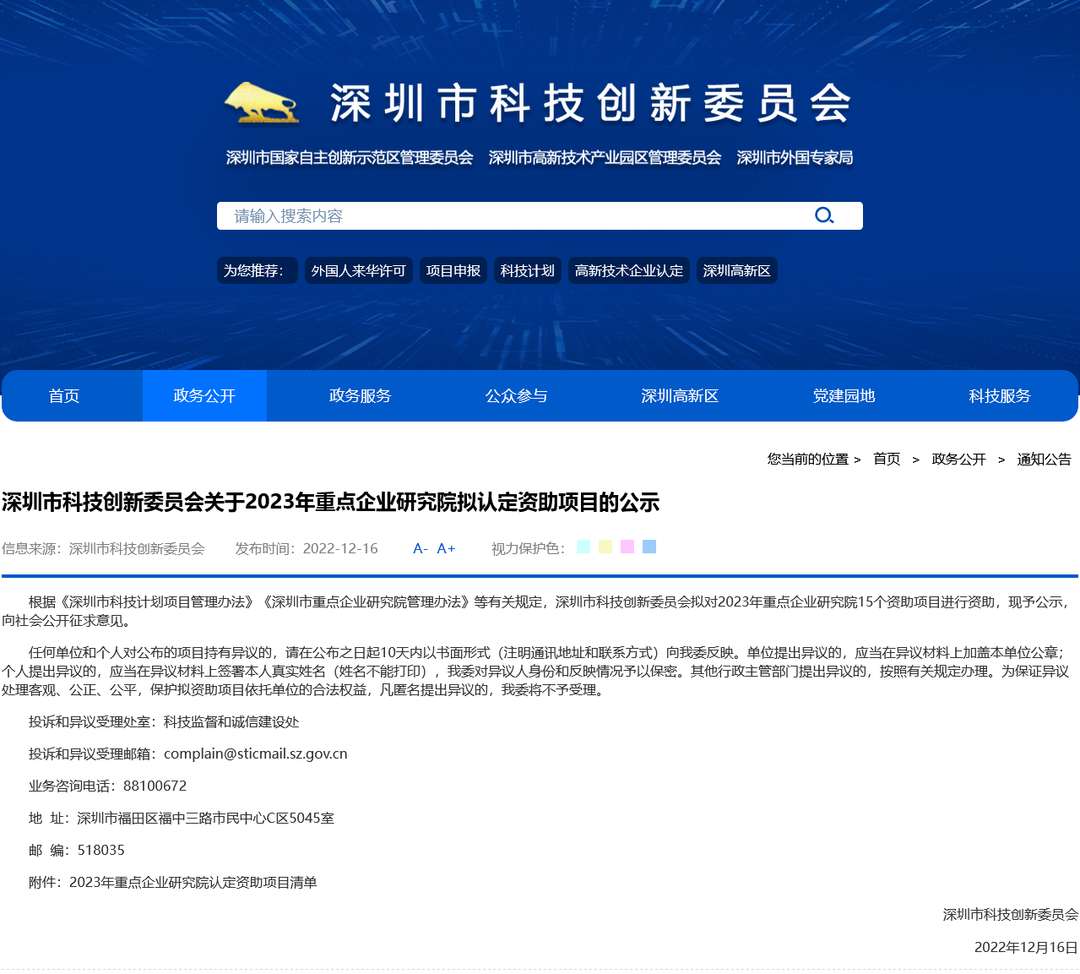Select pink eye-protection color
The height and width of the screenshot is (974, 1080).
pos(627,547)
